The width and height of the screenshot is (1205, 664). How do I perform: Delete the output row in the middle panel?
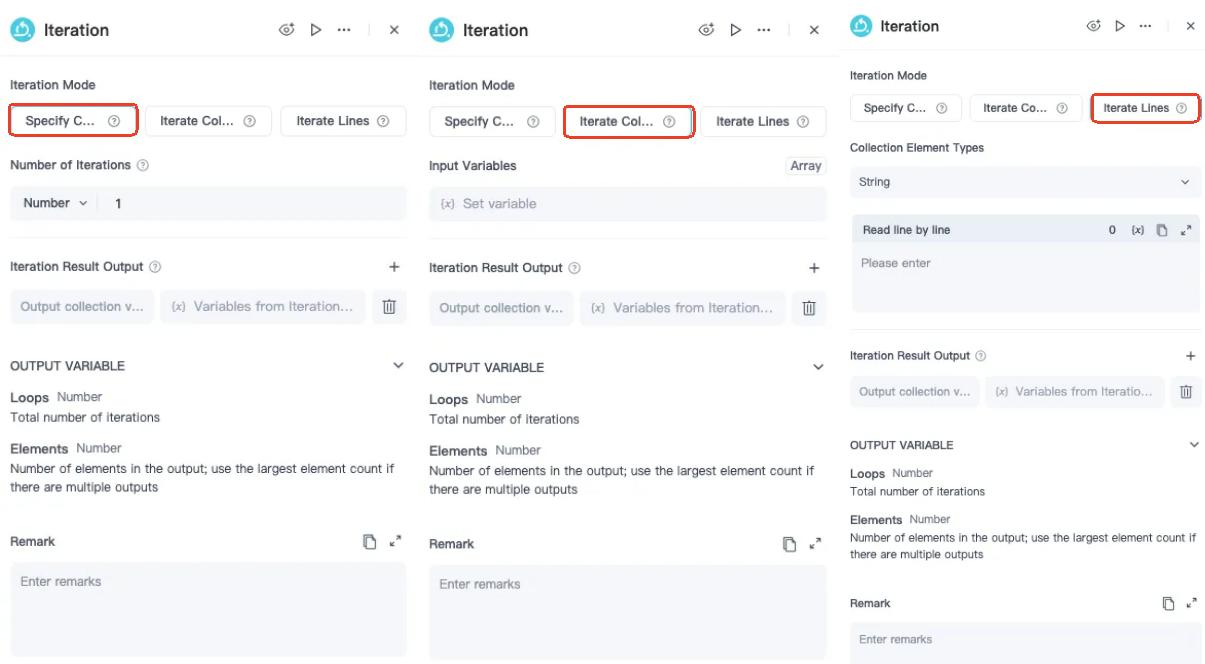pyautogui.click(x=809, y=308)
